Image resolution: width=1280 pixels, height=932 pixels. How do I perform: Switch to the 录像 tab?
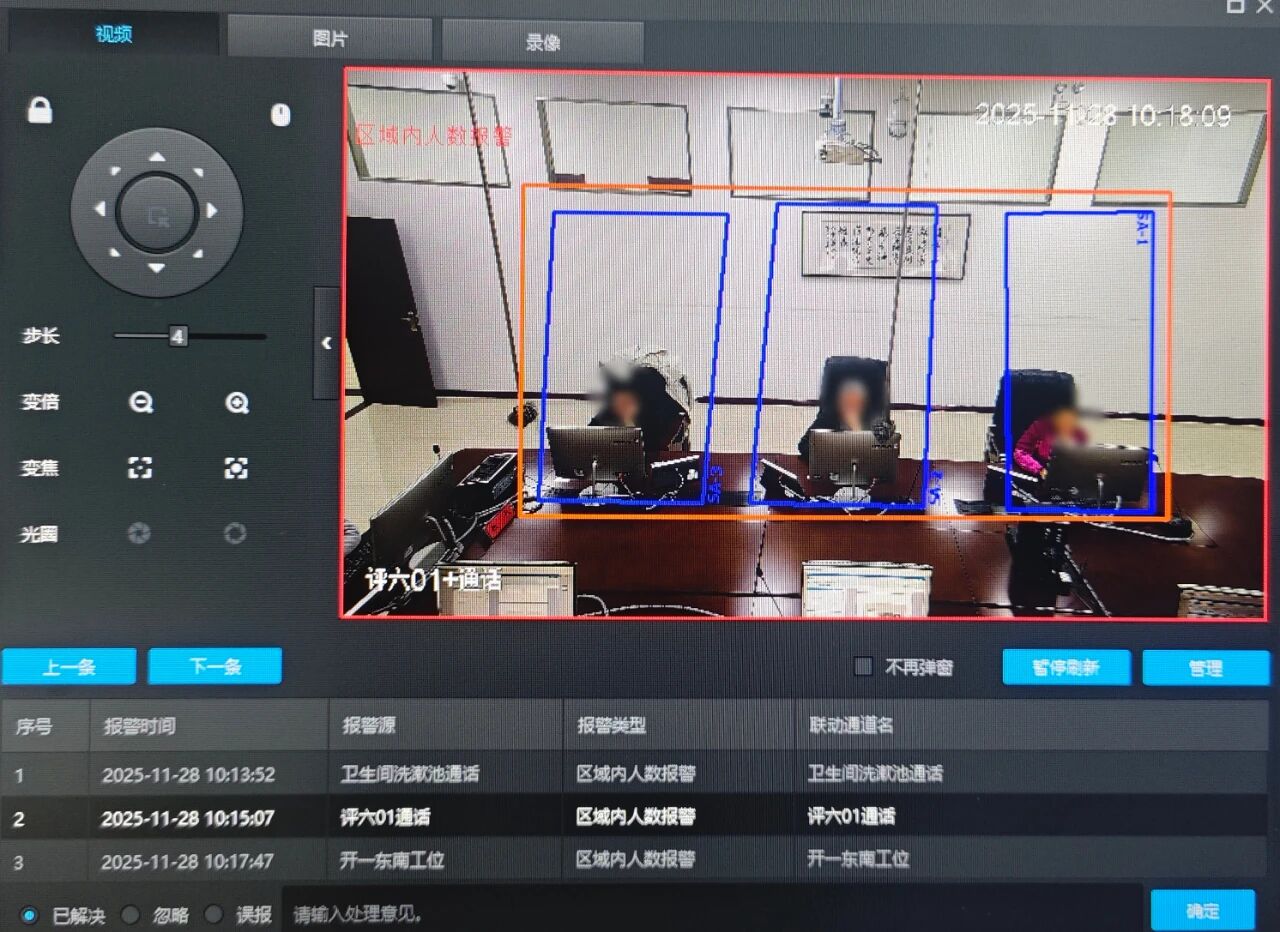[543, 42]
